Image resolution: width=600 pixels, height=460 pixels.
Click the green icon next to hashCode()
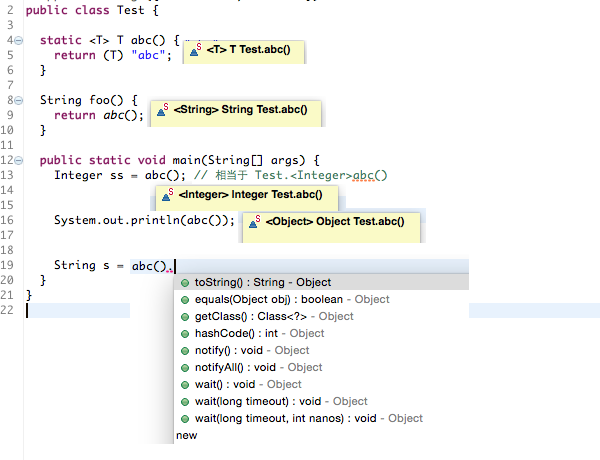point(185,334)
